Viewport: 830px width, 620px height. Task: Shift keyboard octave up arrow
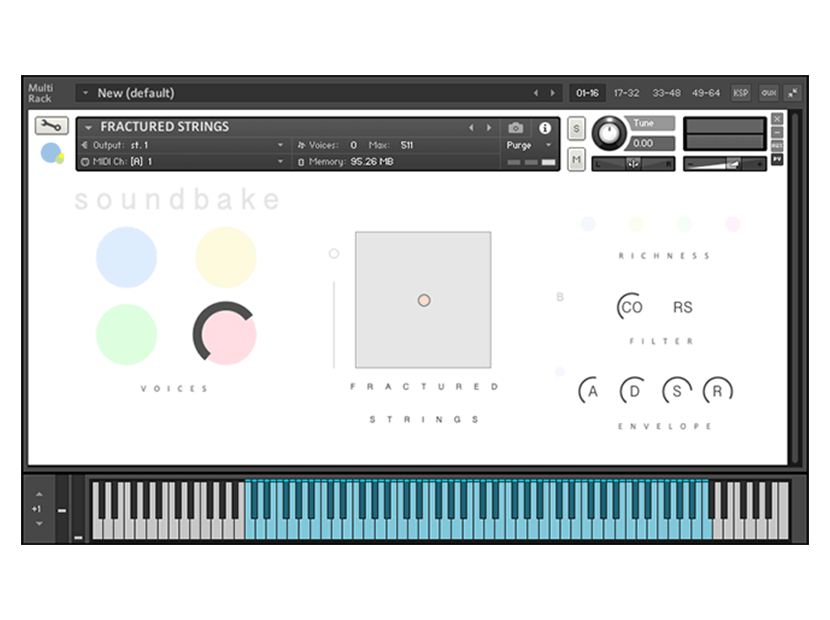[x=39, y=494]
